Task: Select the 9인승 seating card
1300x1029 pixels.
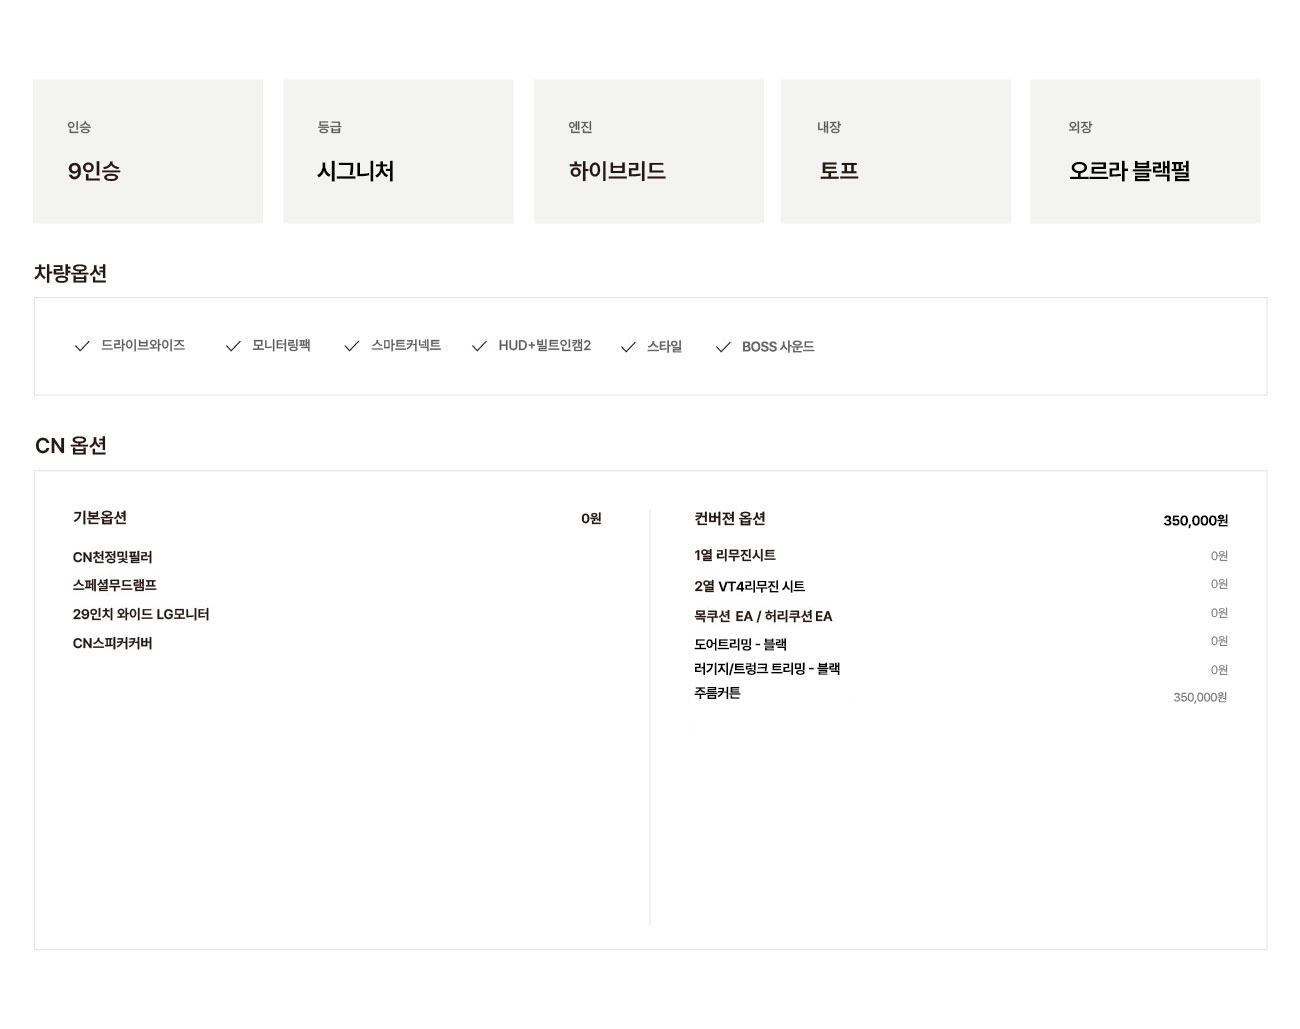Action: (x=148, y=151)
